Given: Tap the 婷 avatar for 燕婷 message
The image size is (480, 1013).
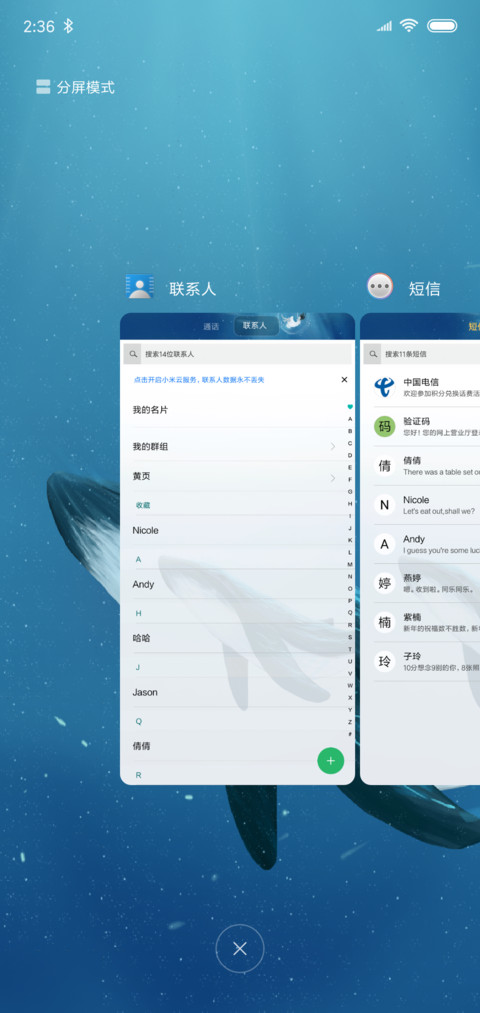Looking at the screenshot, I should click(384, 584).
